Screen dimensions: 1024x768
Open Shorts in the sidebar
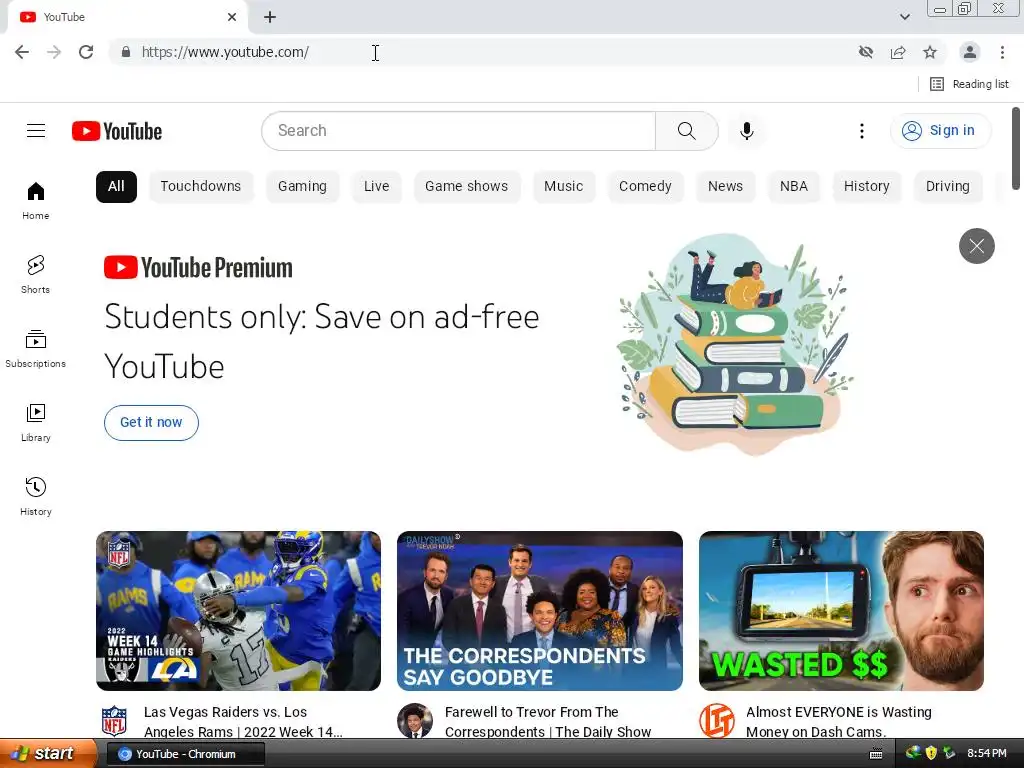tap(35, 274)
